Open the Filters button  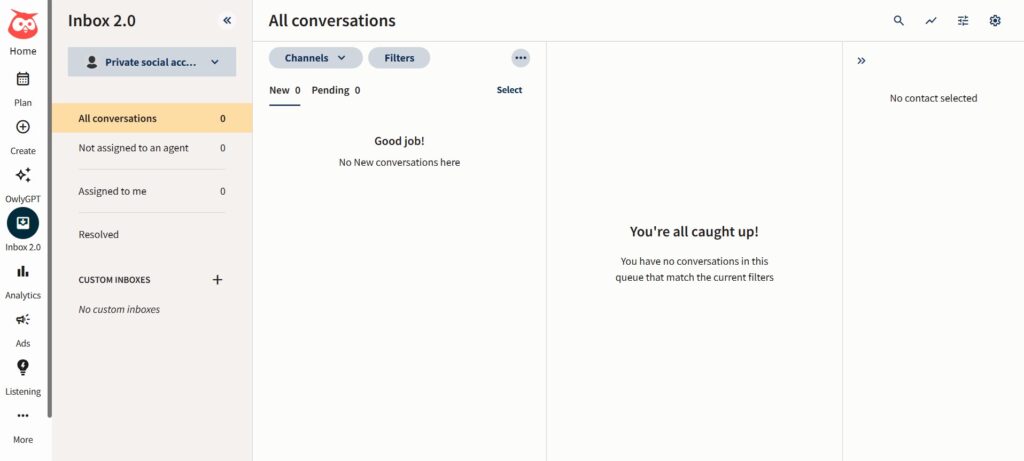click(x=399, y=58)
